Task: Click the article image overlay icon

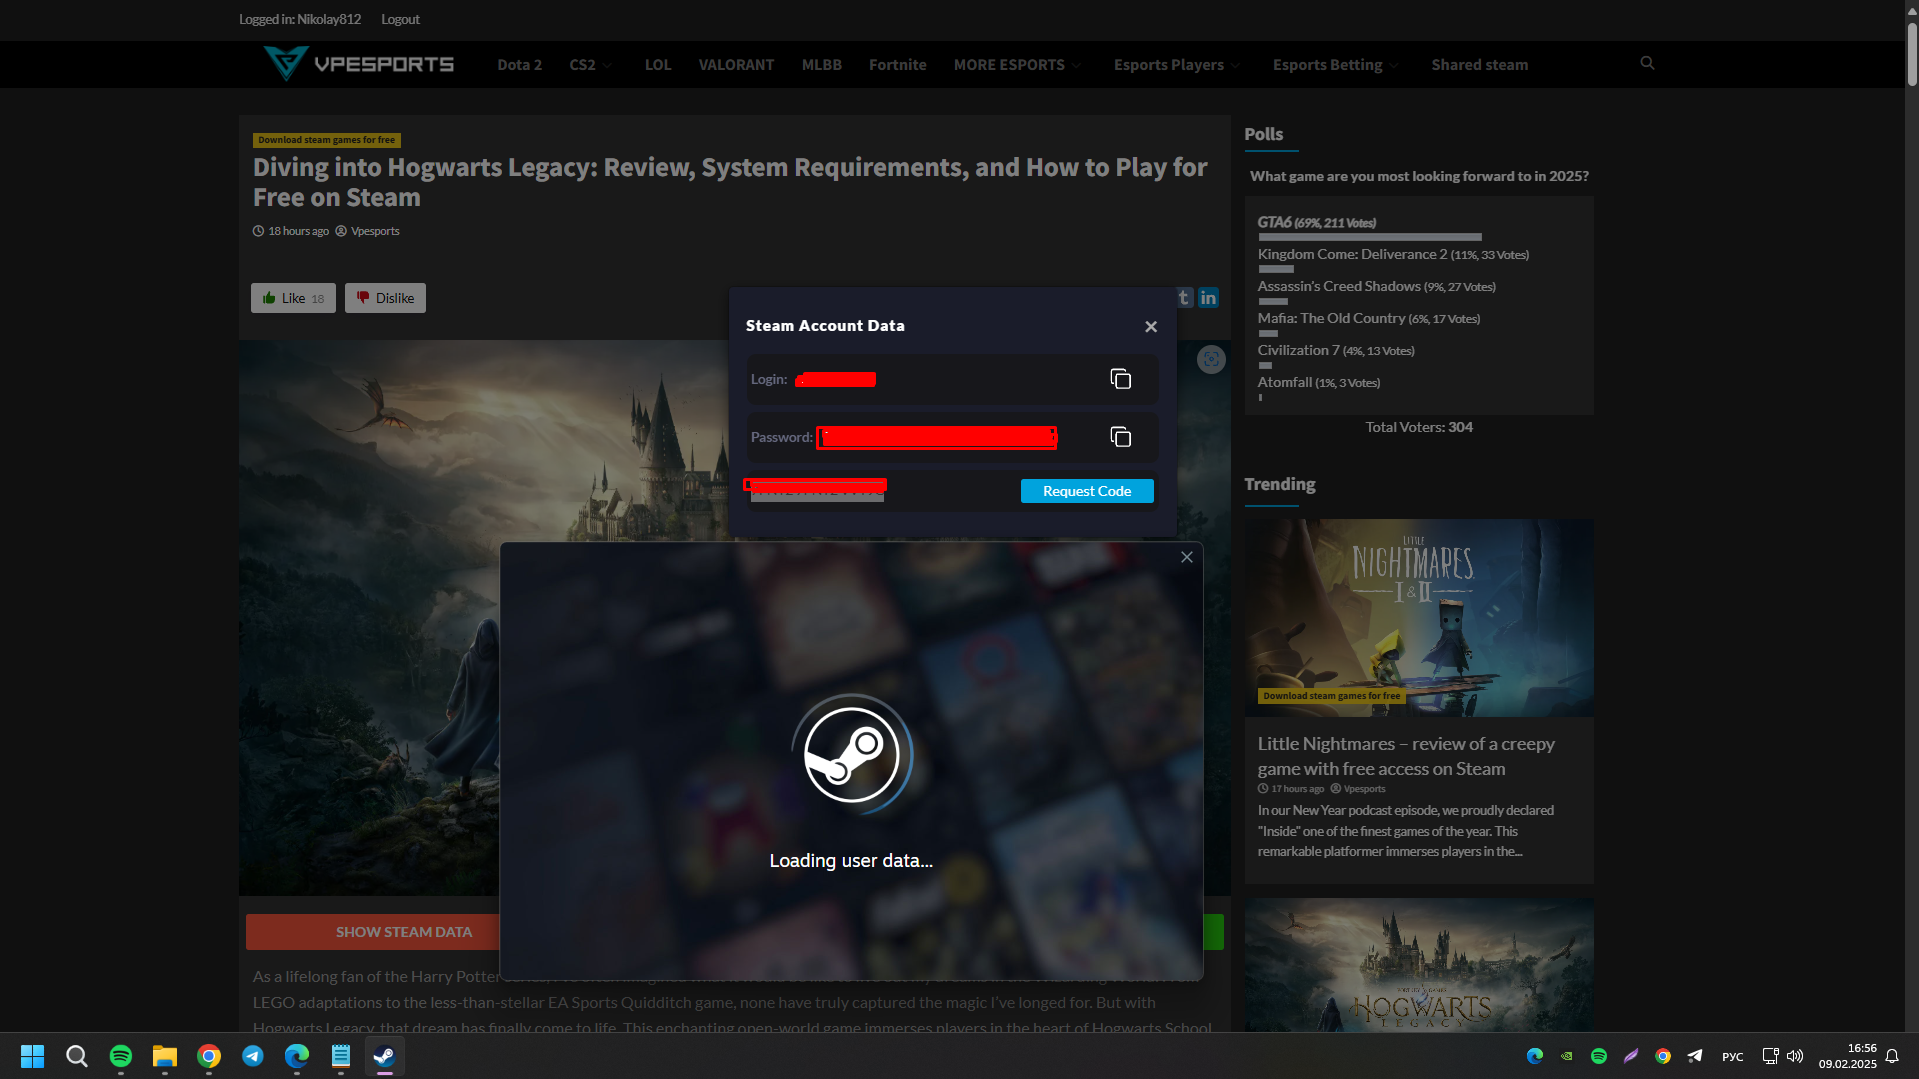Action: pos(1211,360)
